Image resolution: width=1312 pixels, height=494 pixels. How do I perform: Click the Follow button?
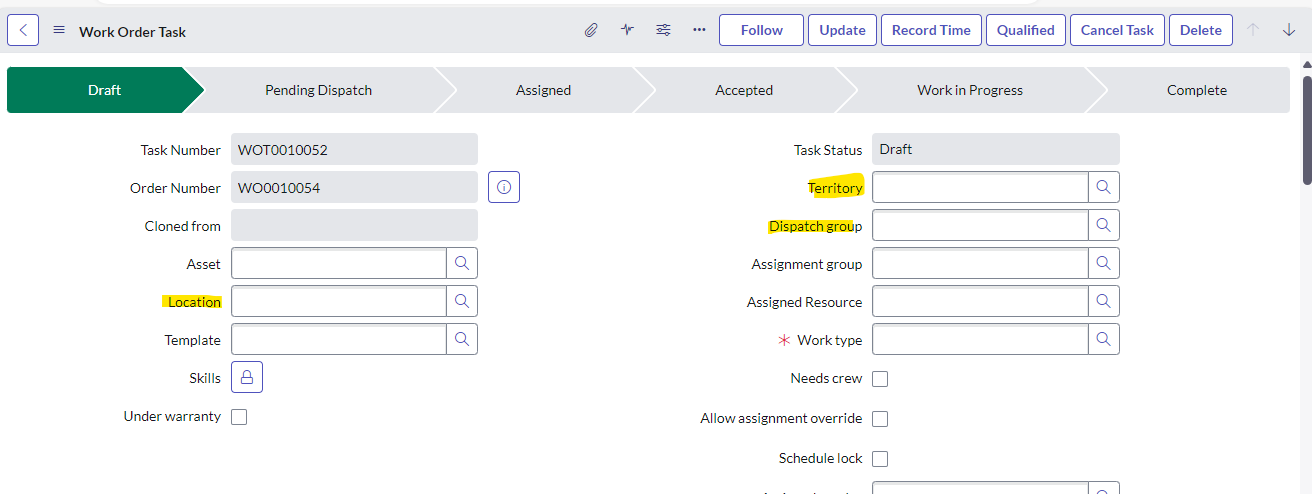tap(761, 30)
